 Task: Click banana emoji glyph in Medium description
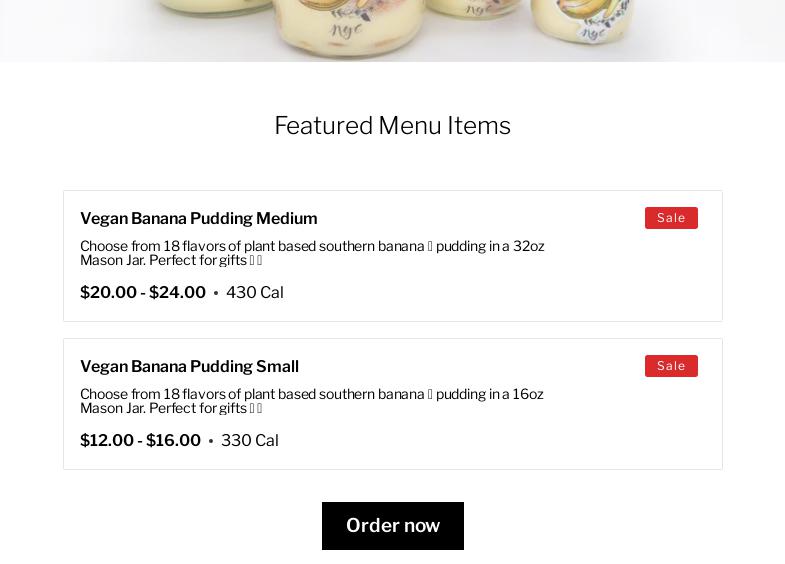point(430,246)
